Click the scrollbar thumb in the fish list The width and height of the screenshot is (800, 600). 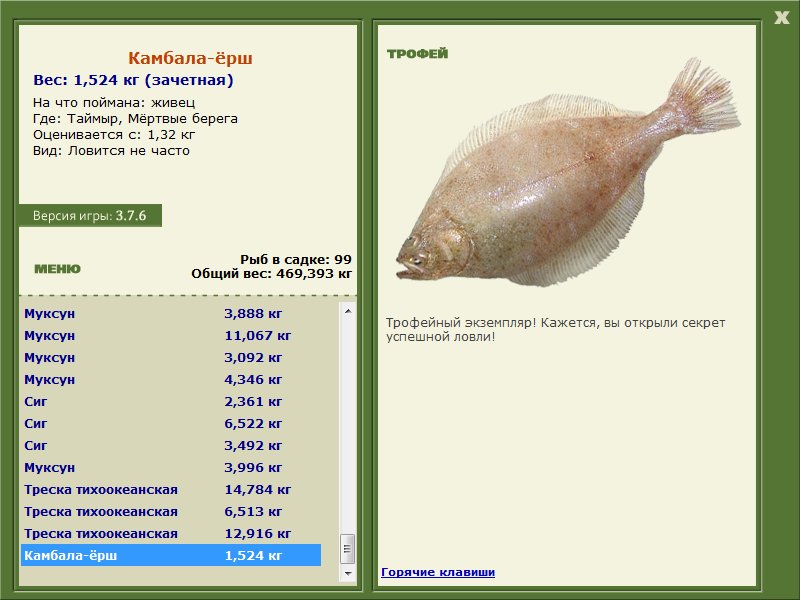348,548
